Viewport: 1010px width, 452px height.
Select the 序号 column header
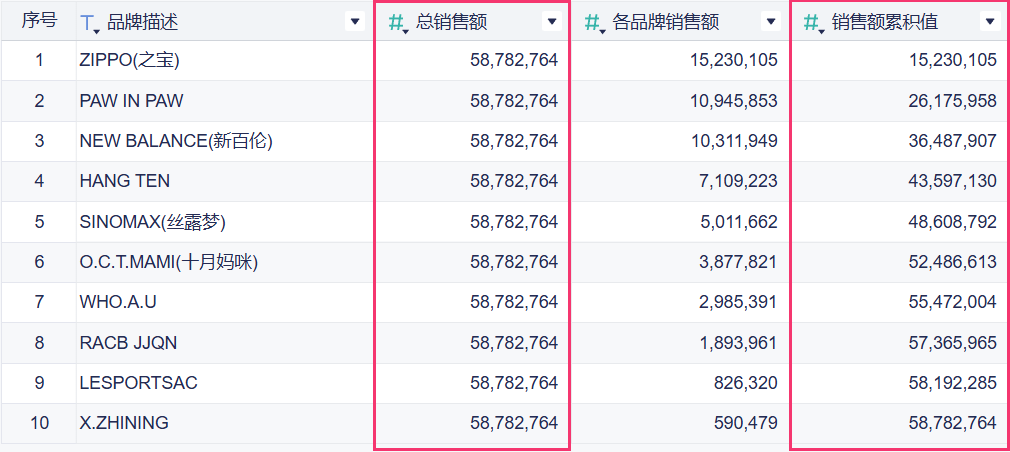point(39,21)
